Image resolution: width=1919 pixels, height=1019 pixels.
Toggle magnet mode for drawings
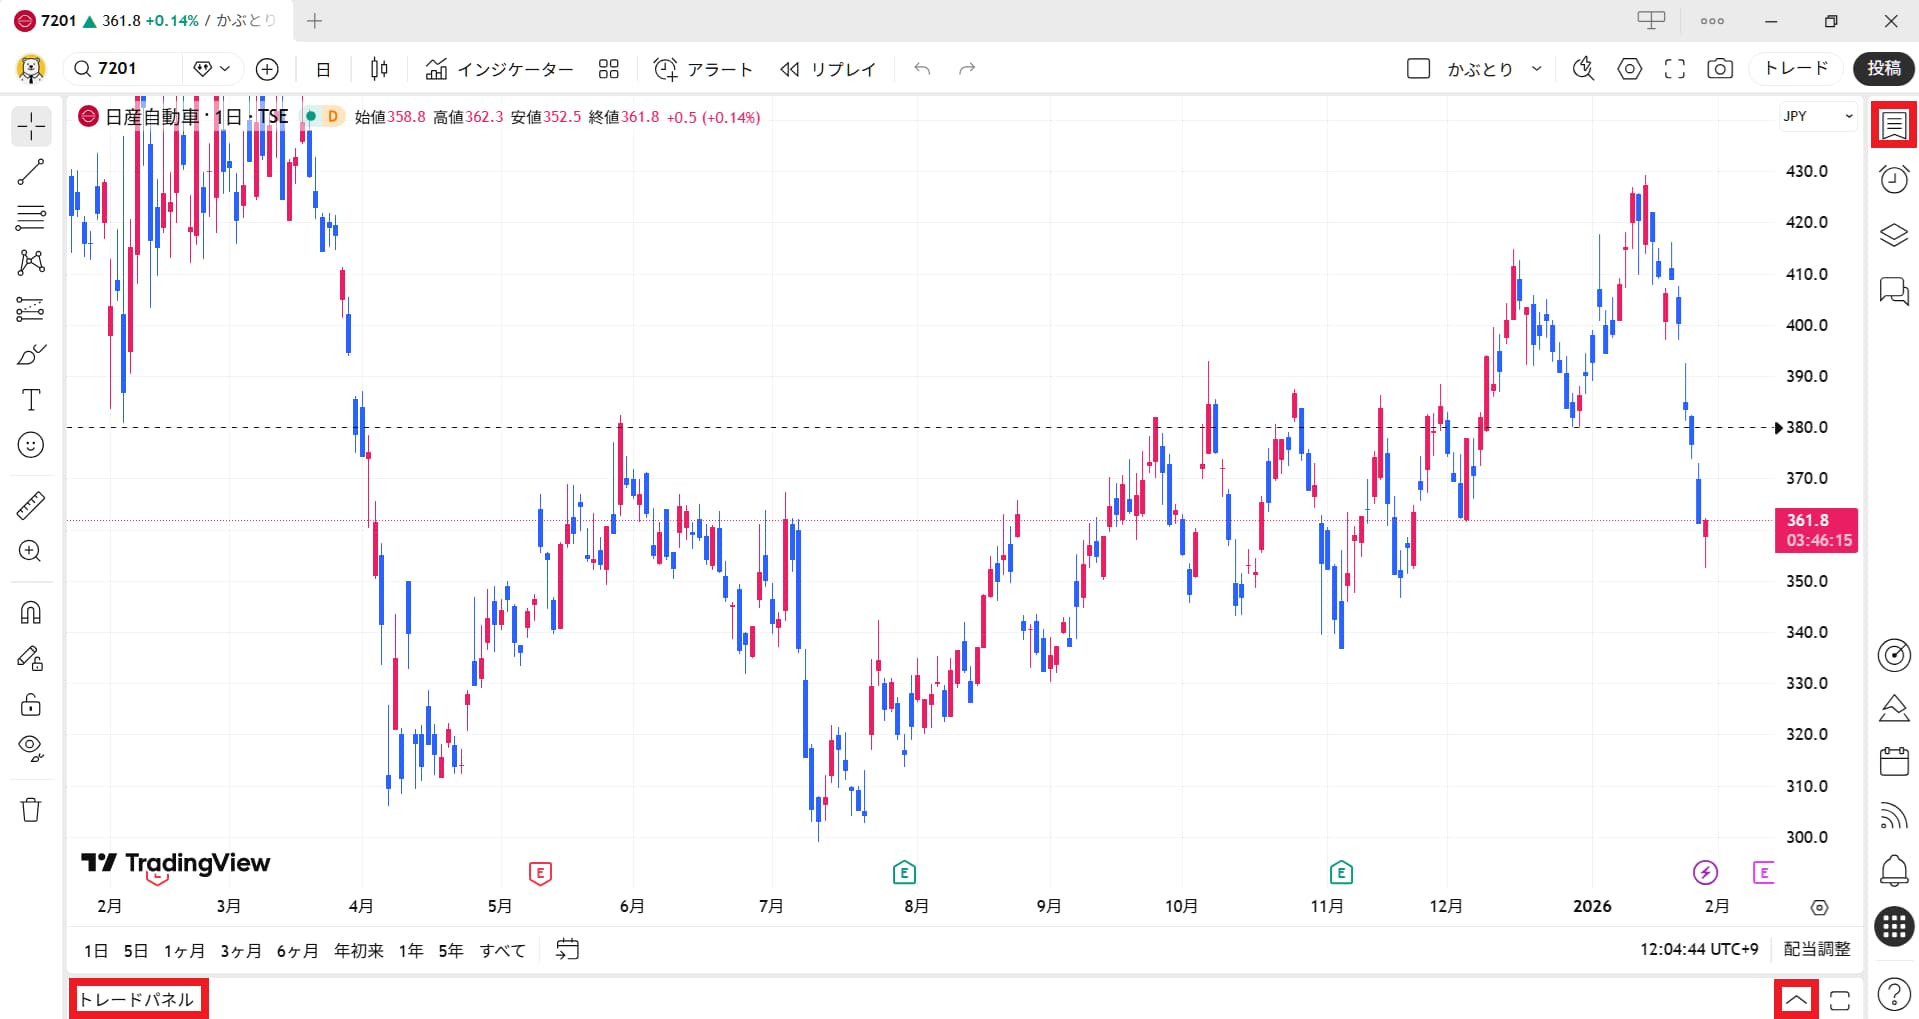coord(31,612)
